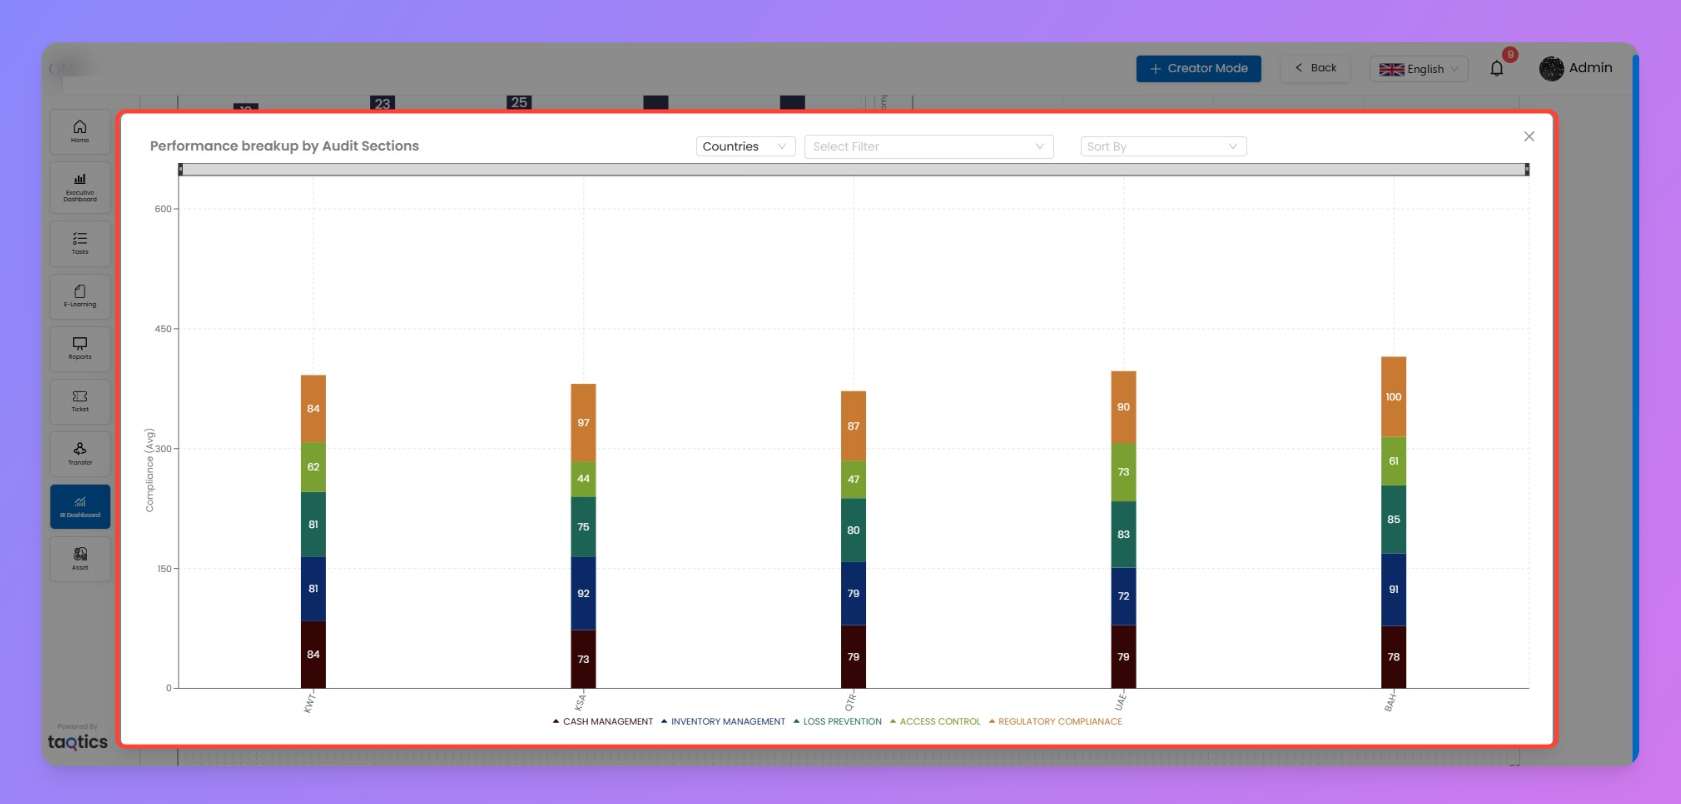Toggle Loss Prevention legend series

point(841,721)
